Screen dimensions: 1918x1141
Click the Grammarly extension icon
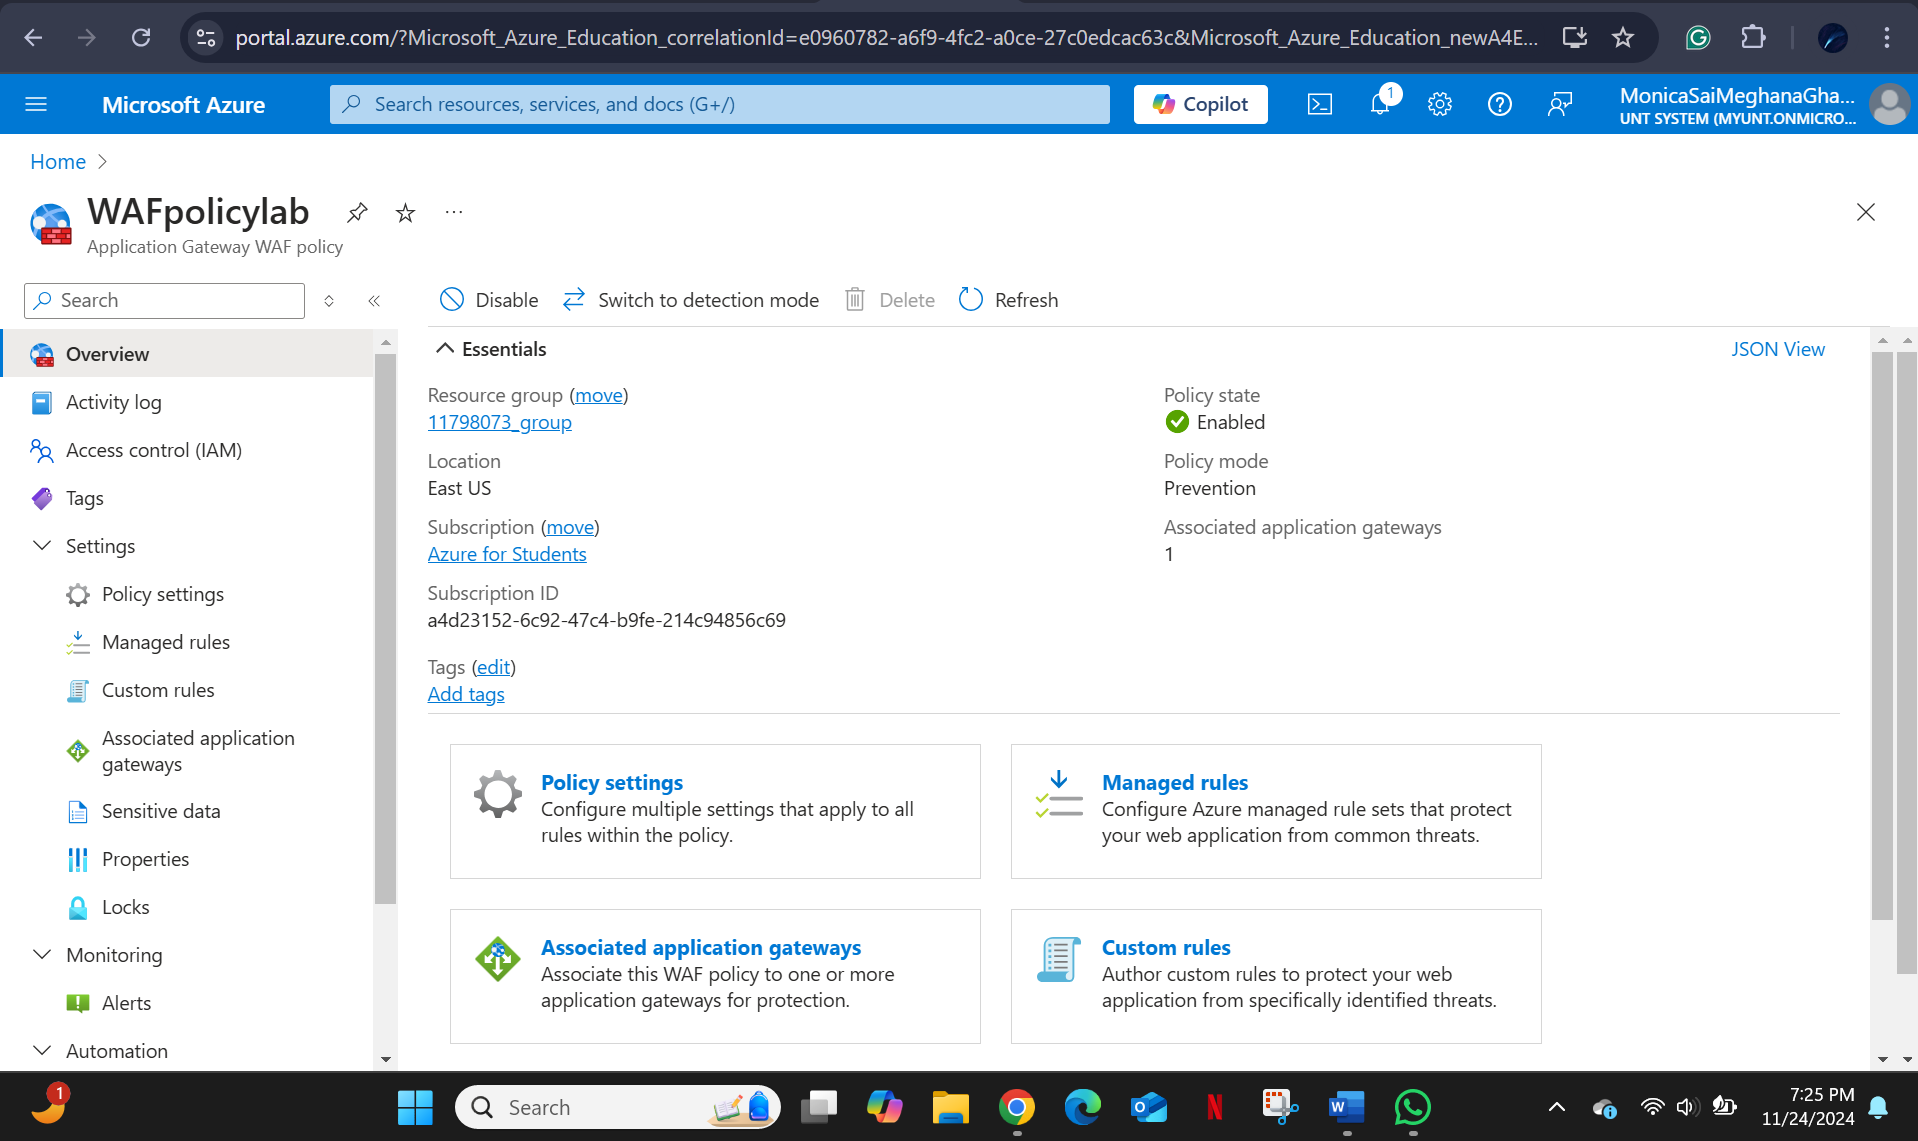[1698, 38]
